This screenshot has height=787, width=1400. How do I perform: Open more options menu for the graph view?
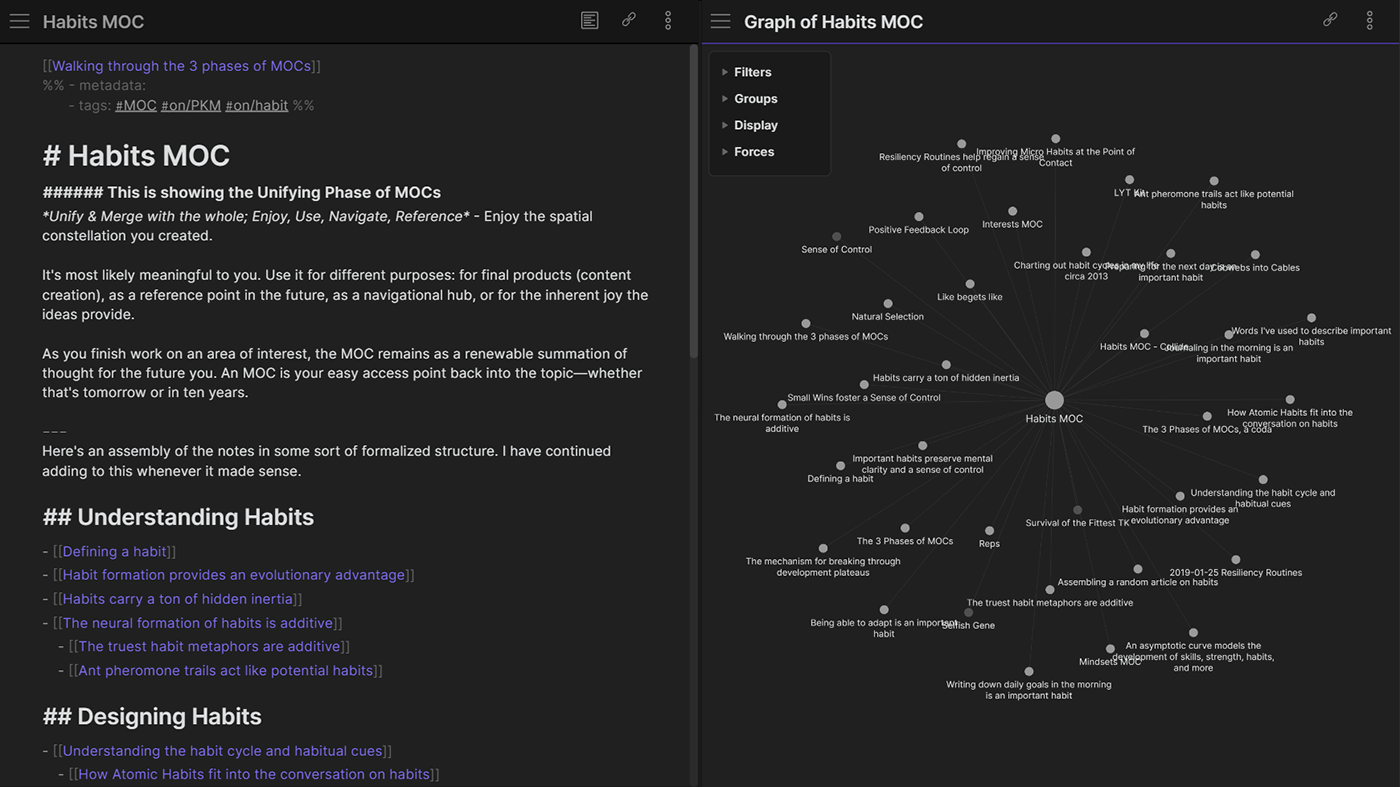click(x=1369, y=20)
